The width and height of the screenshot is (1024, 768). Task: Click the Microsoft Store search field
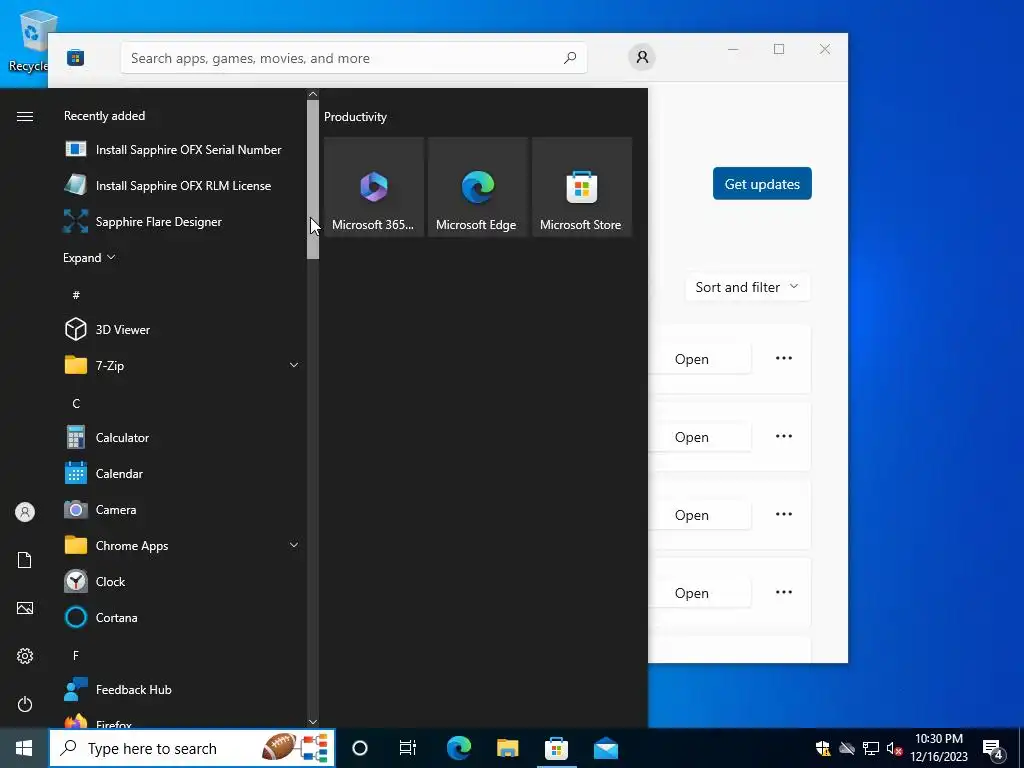click(x=353, y=58)
